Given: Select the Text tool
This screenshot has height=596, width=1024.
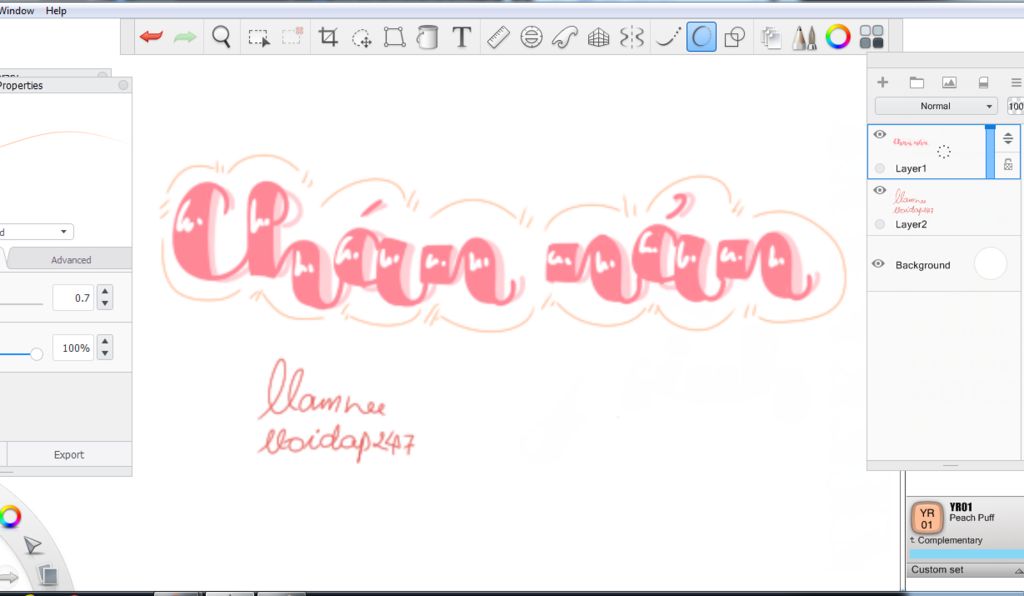Looking at the screenshot, I should (462, 37).
